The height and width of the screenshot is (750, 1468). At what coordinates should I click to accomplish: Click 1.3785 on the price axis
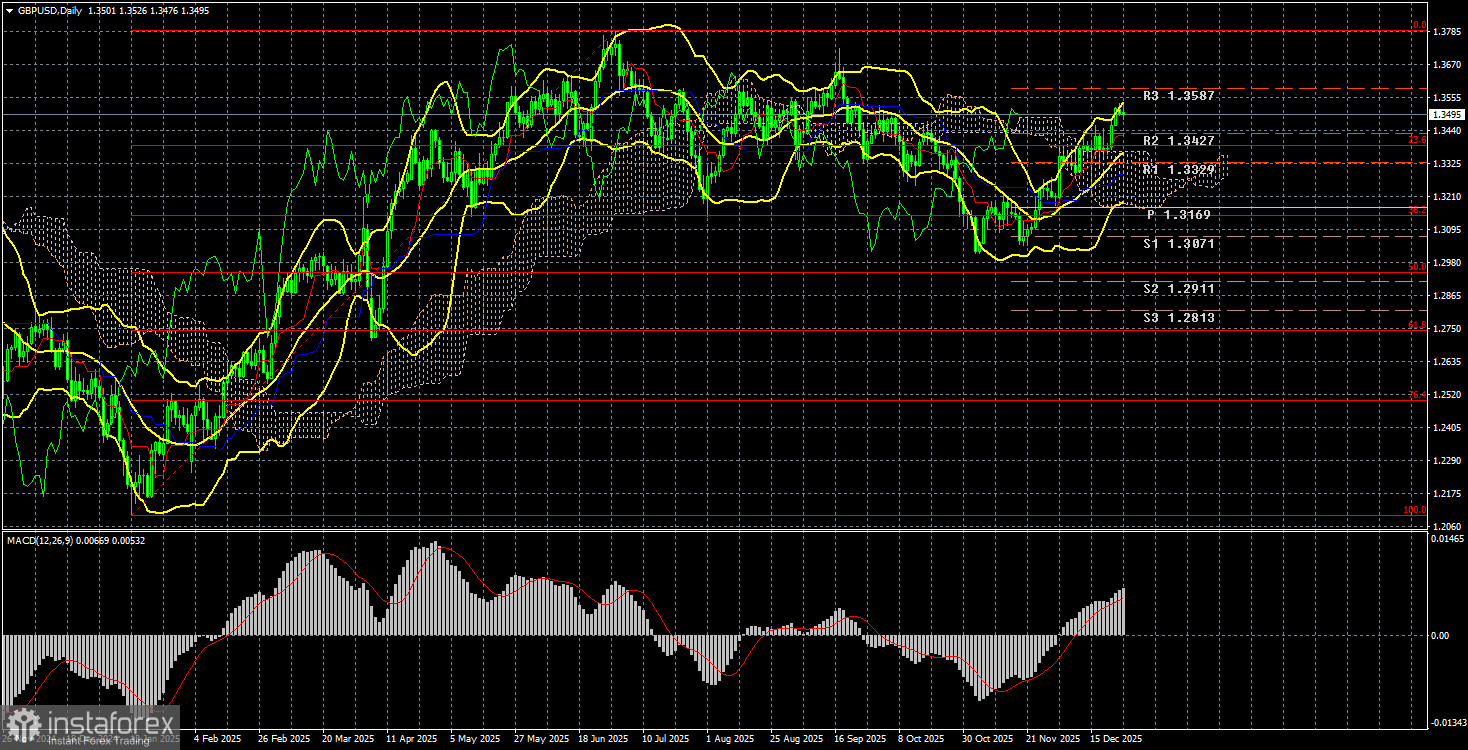tap(1448, 32)
